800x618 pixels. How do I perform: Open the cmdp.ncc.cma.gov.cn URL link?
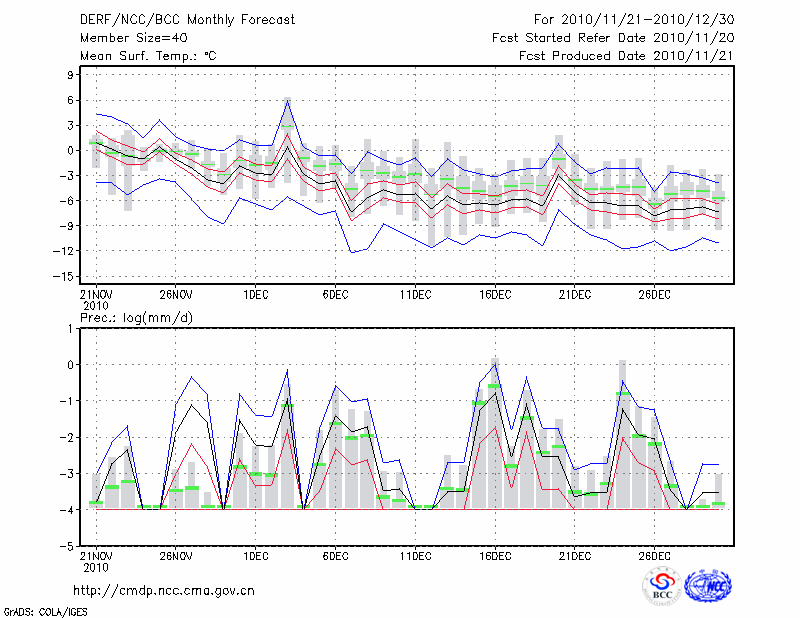[x=164, y=590]
